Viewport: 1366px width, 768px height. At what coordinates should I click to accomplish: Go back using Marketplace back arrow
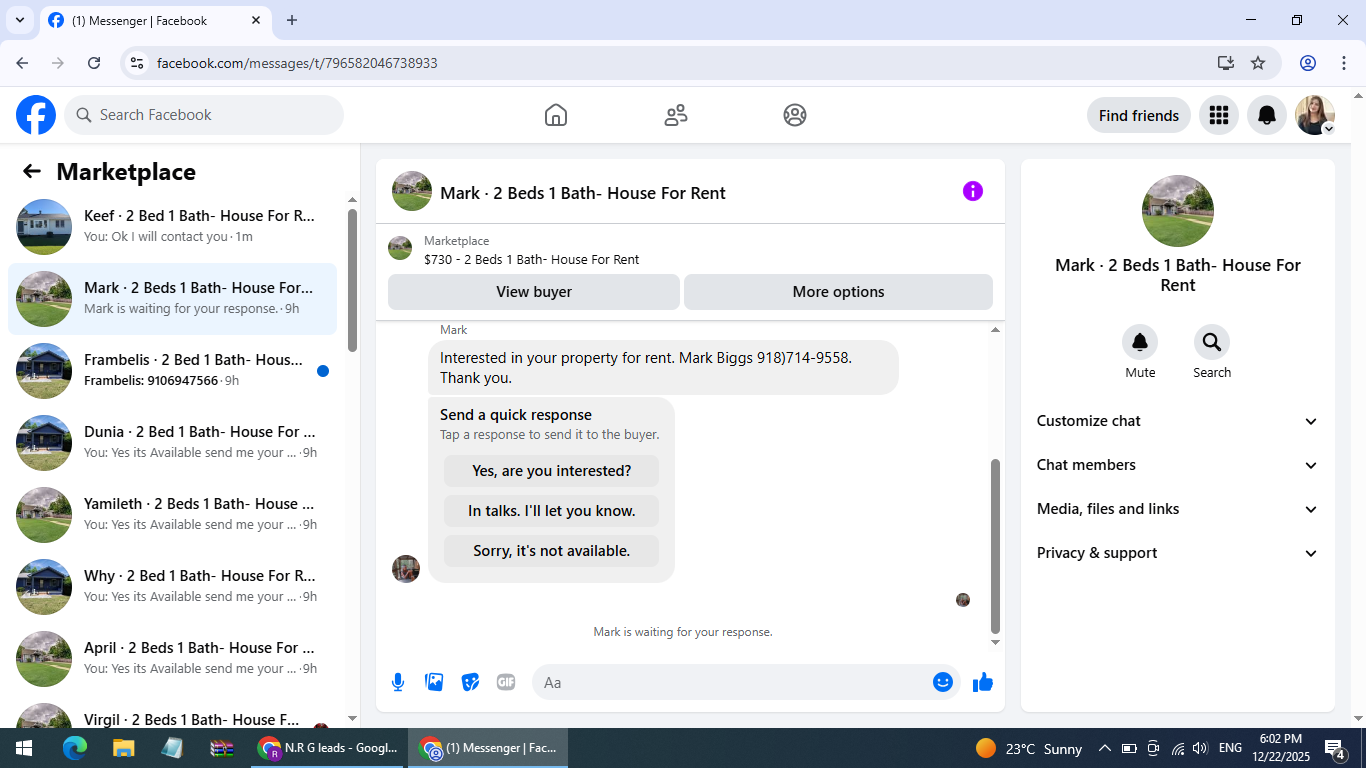[x=32, y=171]
